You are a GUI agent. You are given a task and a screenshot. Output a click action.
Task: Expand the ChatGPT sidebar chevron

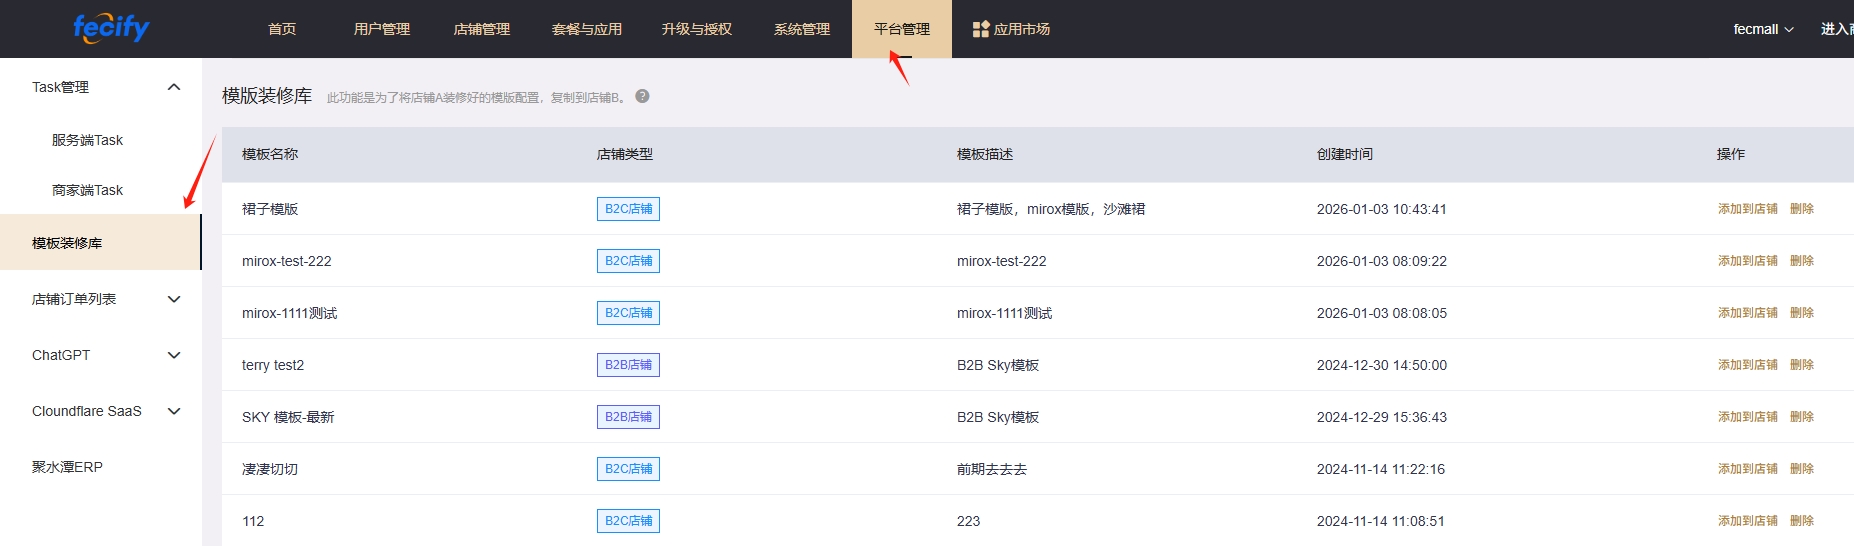click(174, 355)
